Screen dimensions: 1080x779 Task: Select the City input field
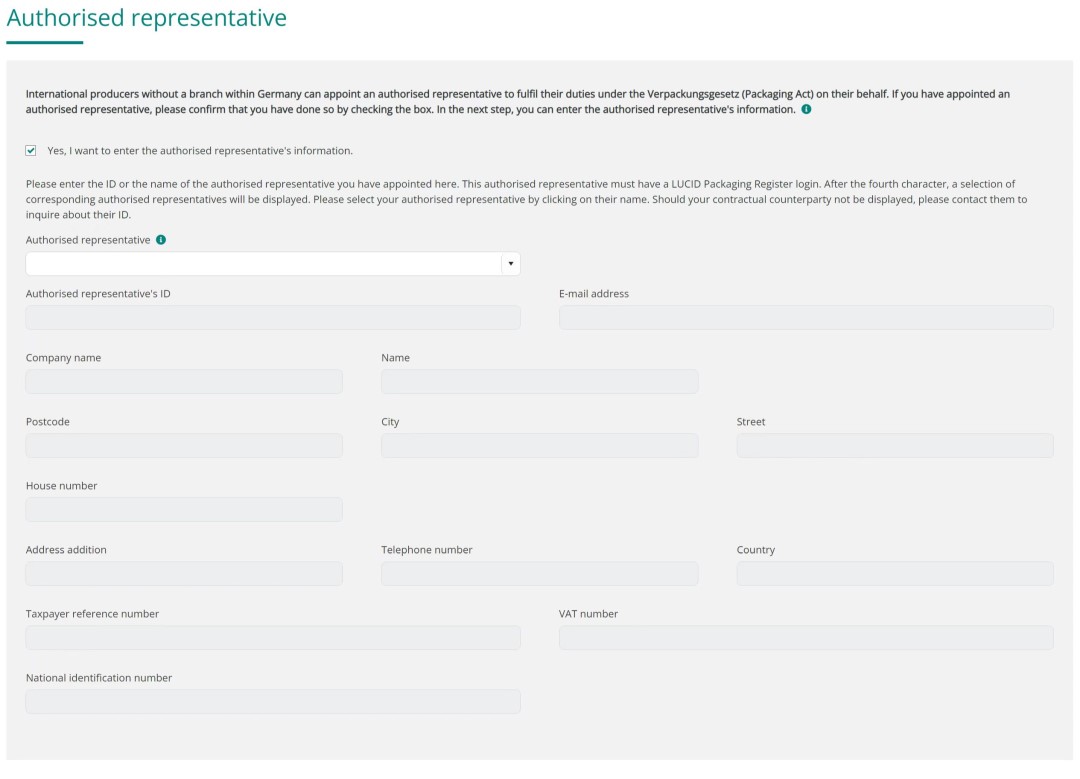click(x=539, y=446)
